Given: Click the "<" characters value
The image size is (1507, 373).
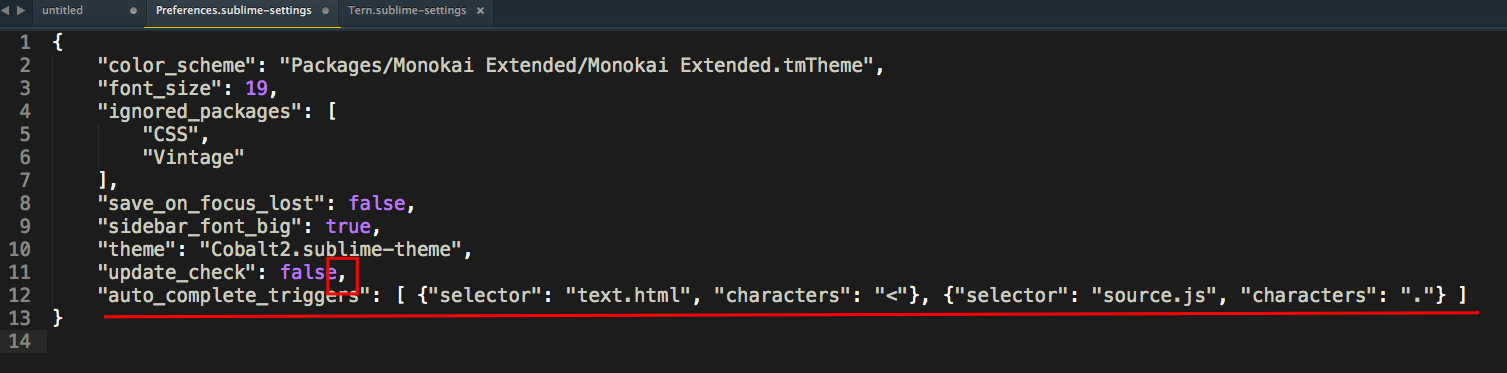Looking at the screenshot, I should point(892,295).
